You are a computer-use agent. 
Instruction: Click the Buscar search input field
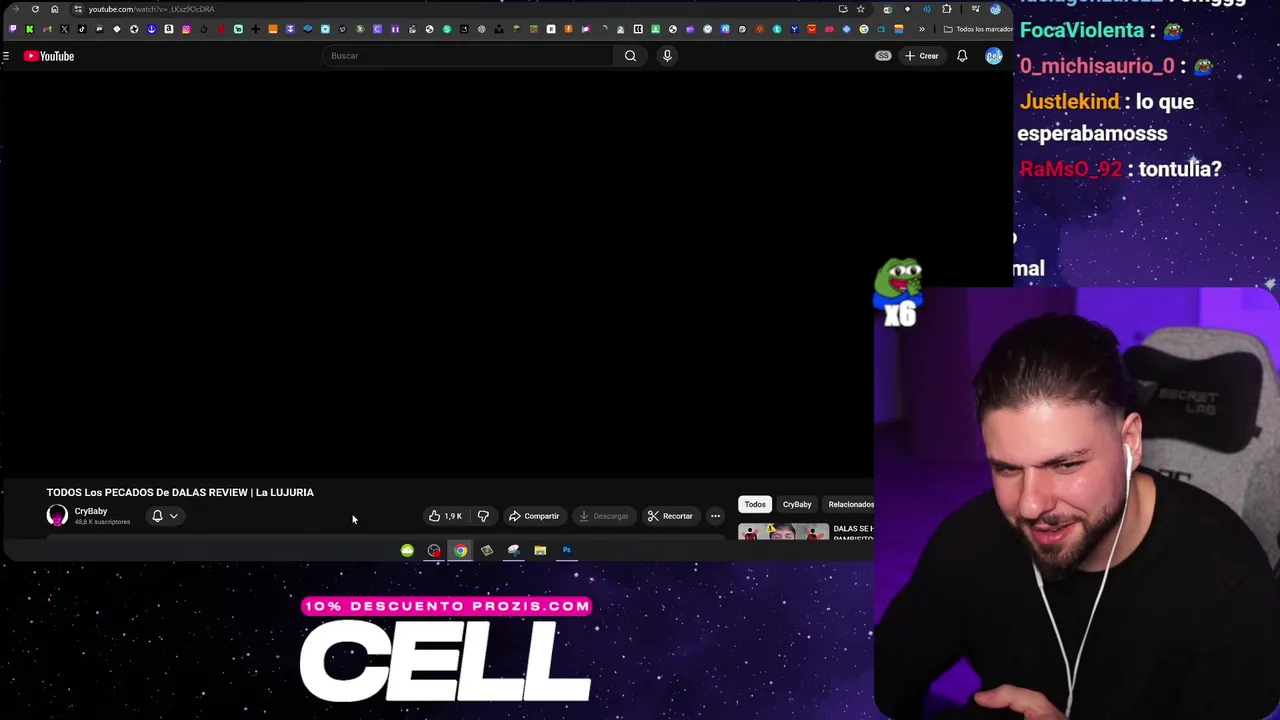[x=470, y=56]
